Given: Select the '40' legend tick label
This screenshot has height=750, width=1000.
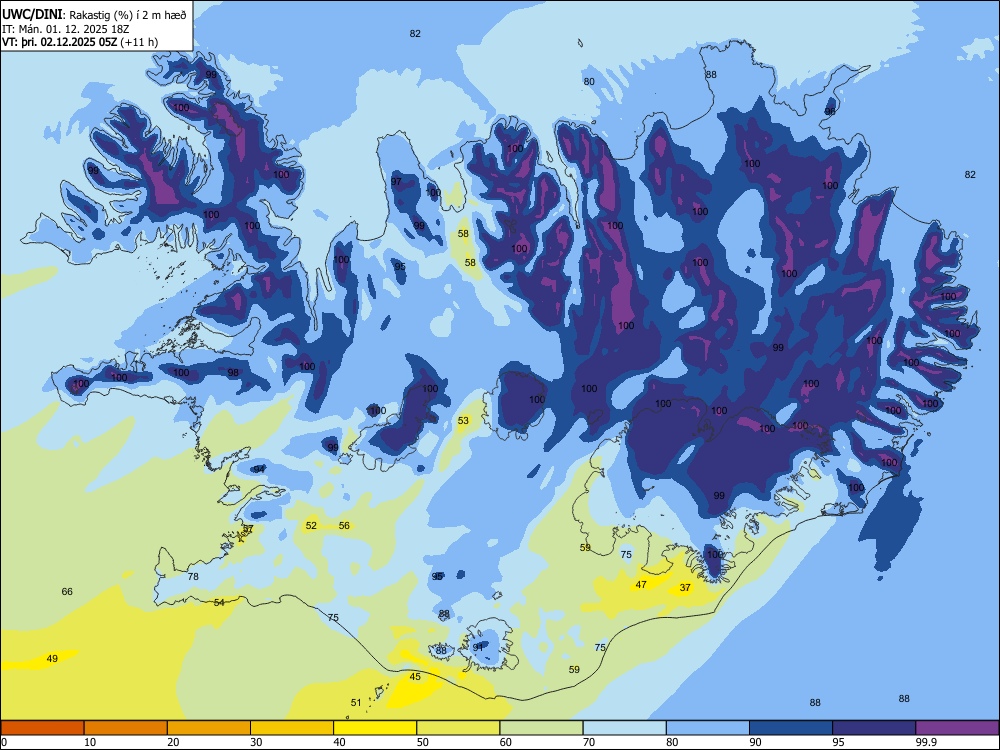Looking at the screenshot, I should coord(339,742).
